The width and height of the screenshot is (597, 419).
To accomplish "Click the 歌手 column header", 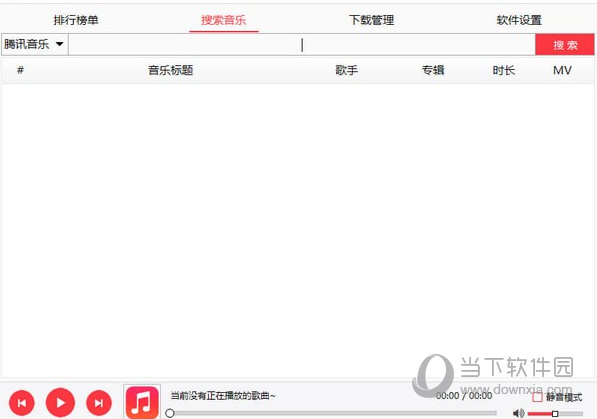I will point(346,70).
